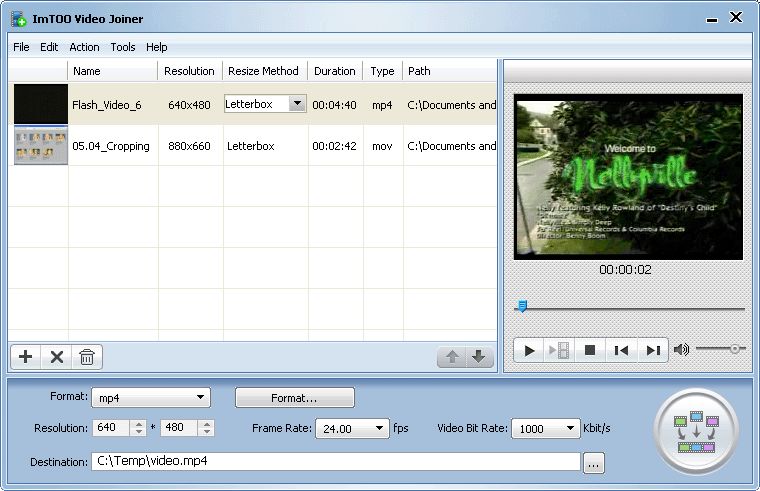This screenshot has width=760, height=491.
Task: Click the plus icon to add a video
Action: (x=26, y=357)
